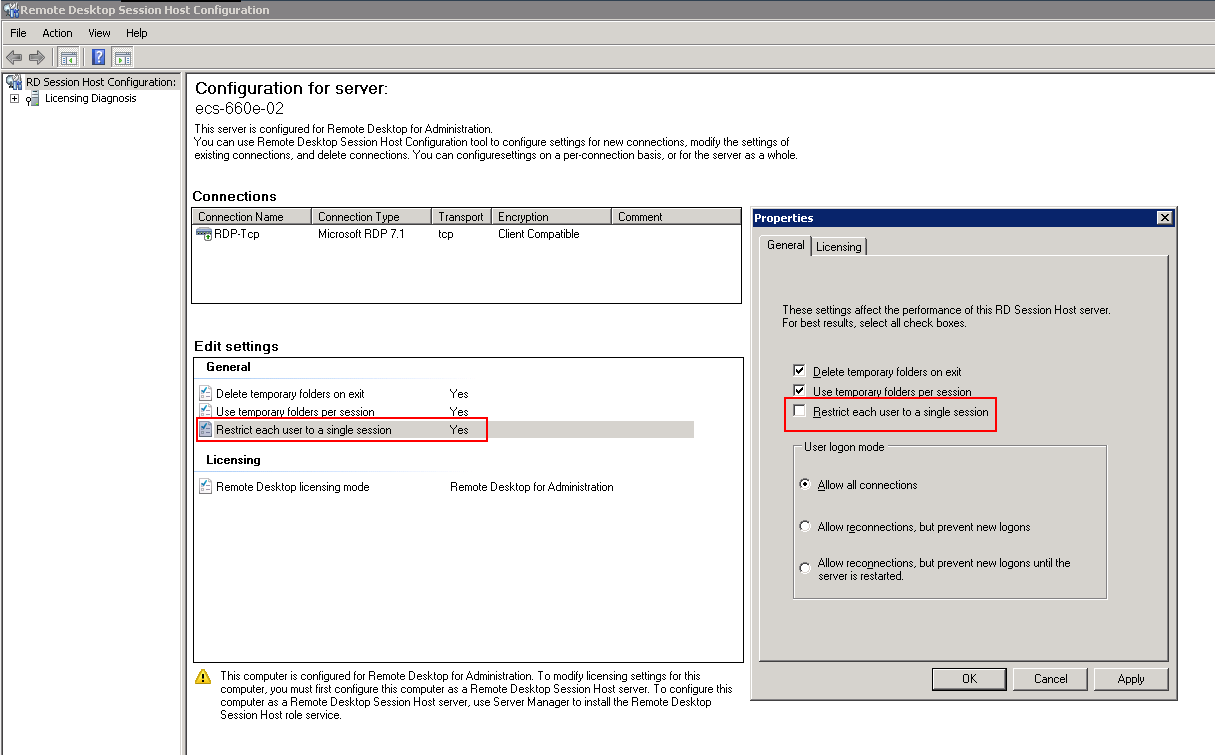Click the Connection Type column header
Image resolution: width=1215 pixels, height=755 pixels.
372,216
